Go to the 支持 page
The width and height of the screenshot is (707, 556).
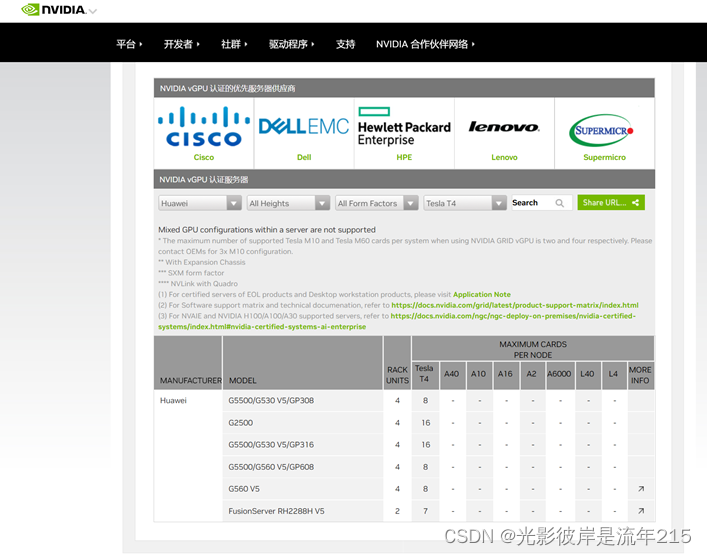click(345, 44)
